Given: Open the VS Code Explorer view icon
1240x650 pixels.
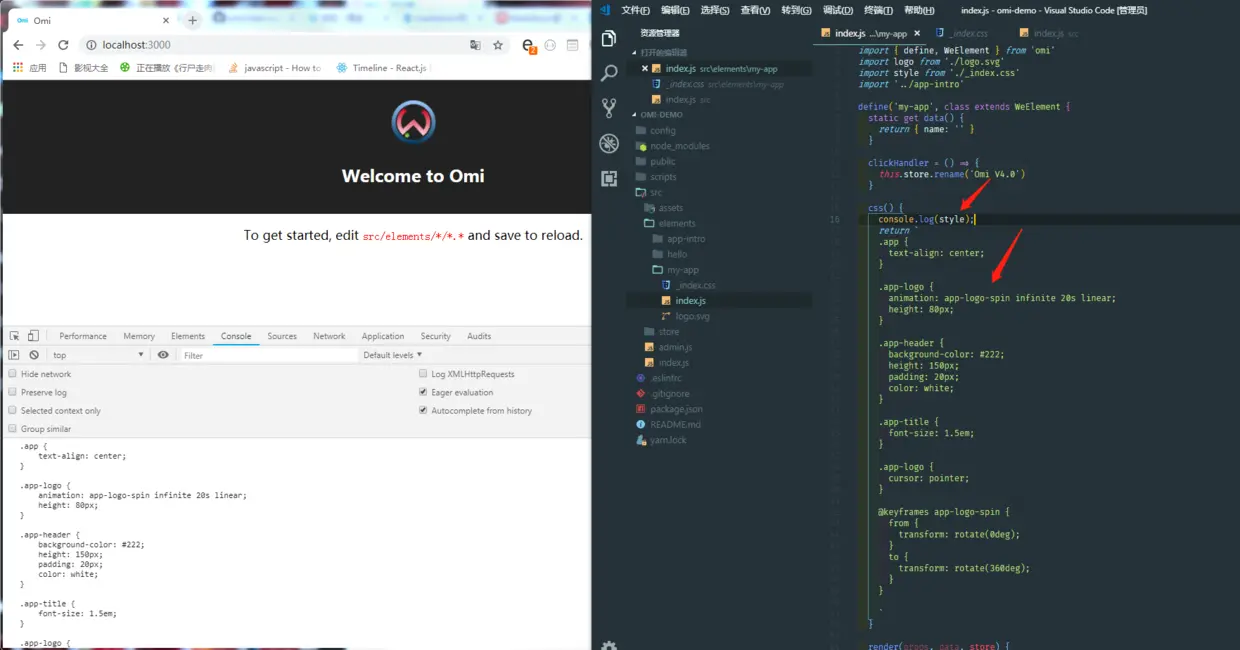Looking at the screenshot, I should coord(608,39).
